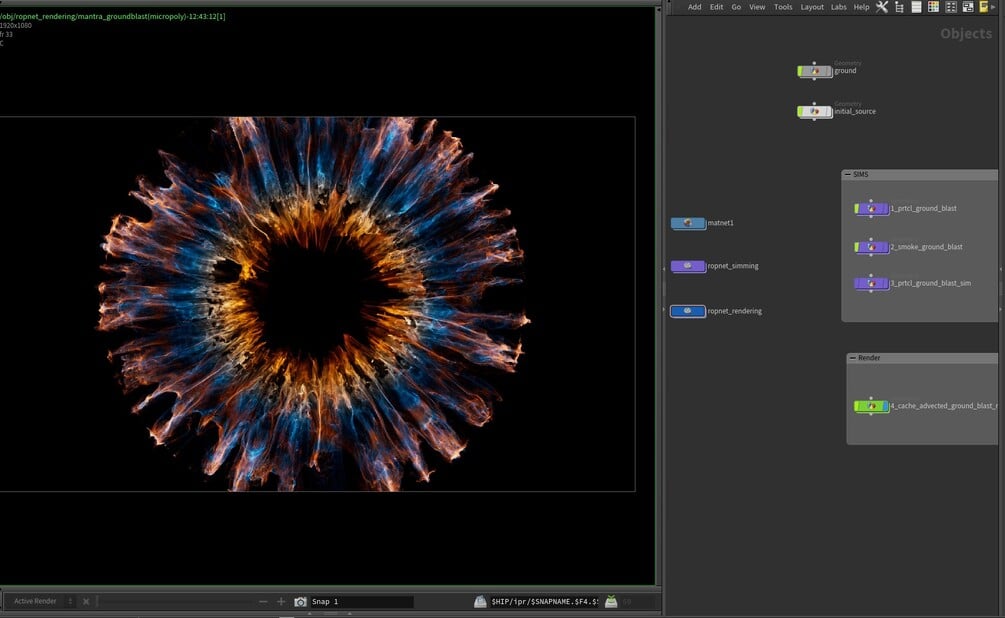Select the 4_cache_advected_ground_blast node
1005x618 pixels.
click(872, 406)
